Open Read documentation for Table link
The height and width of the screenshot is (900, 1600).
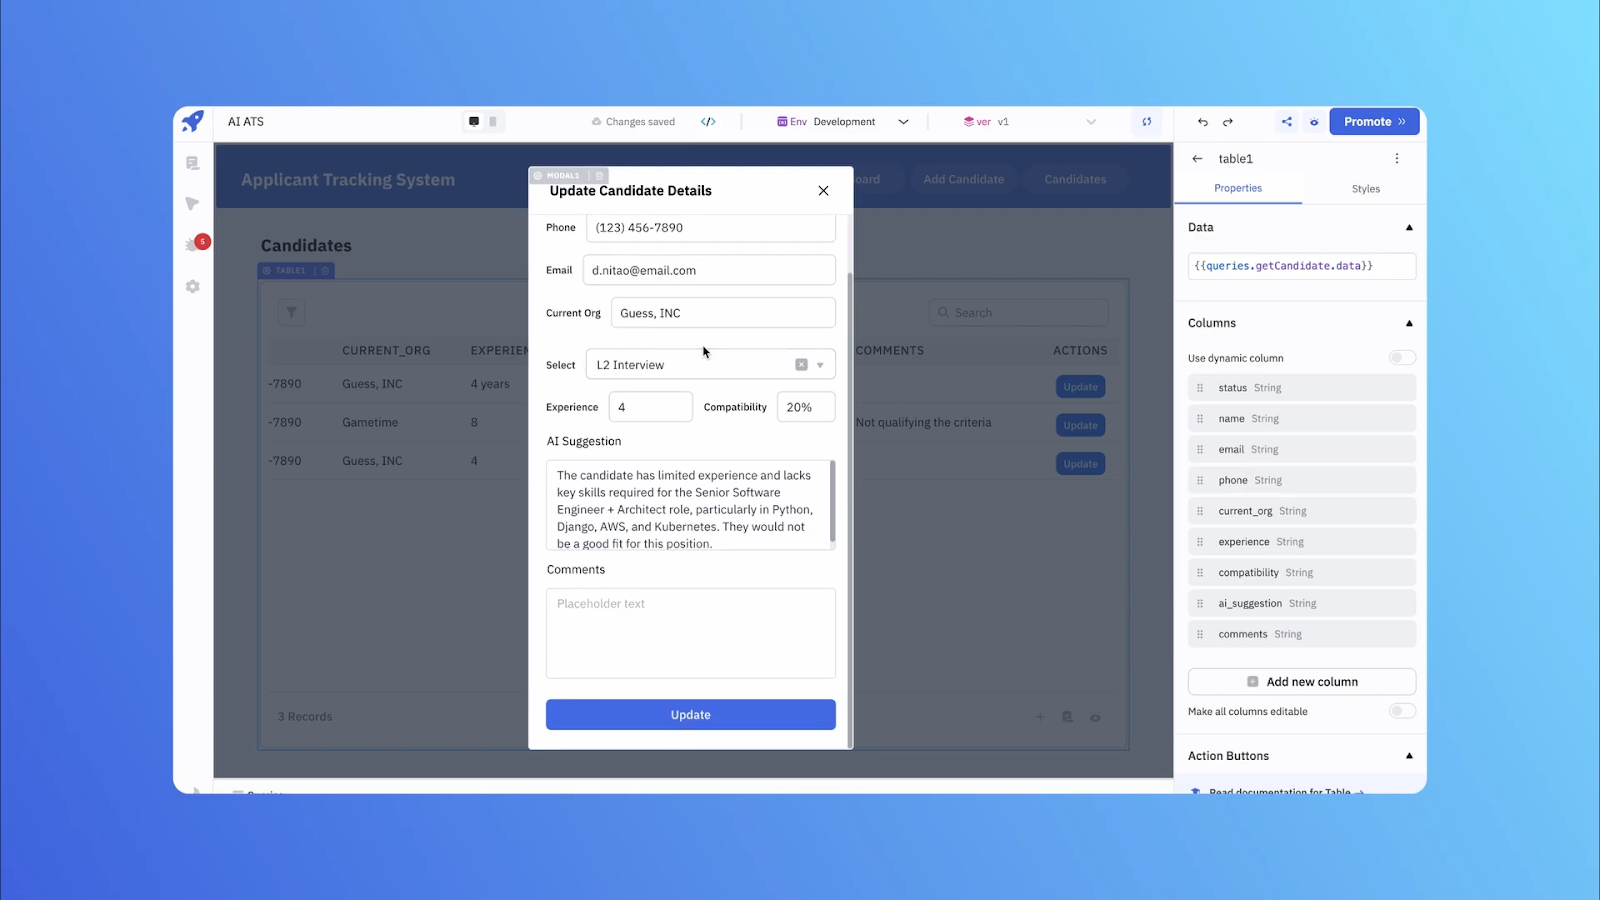pos(1280,792)
